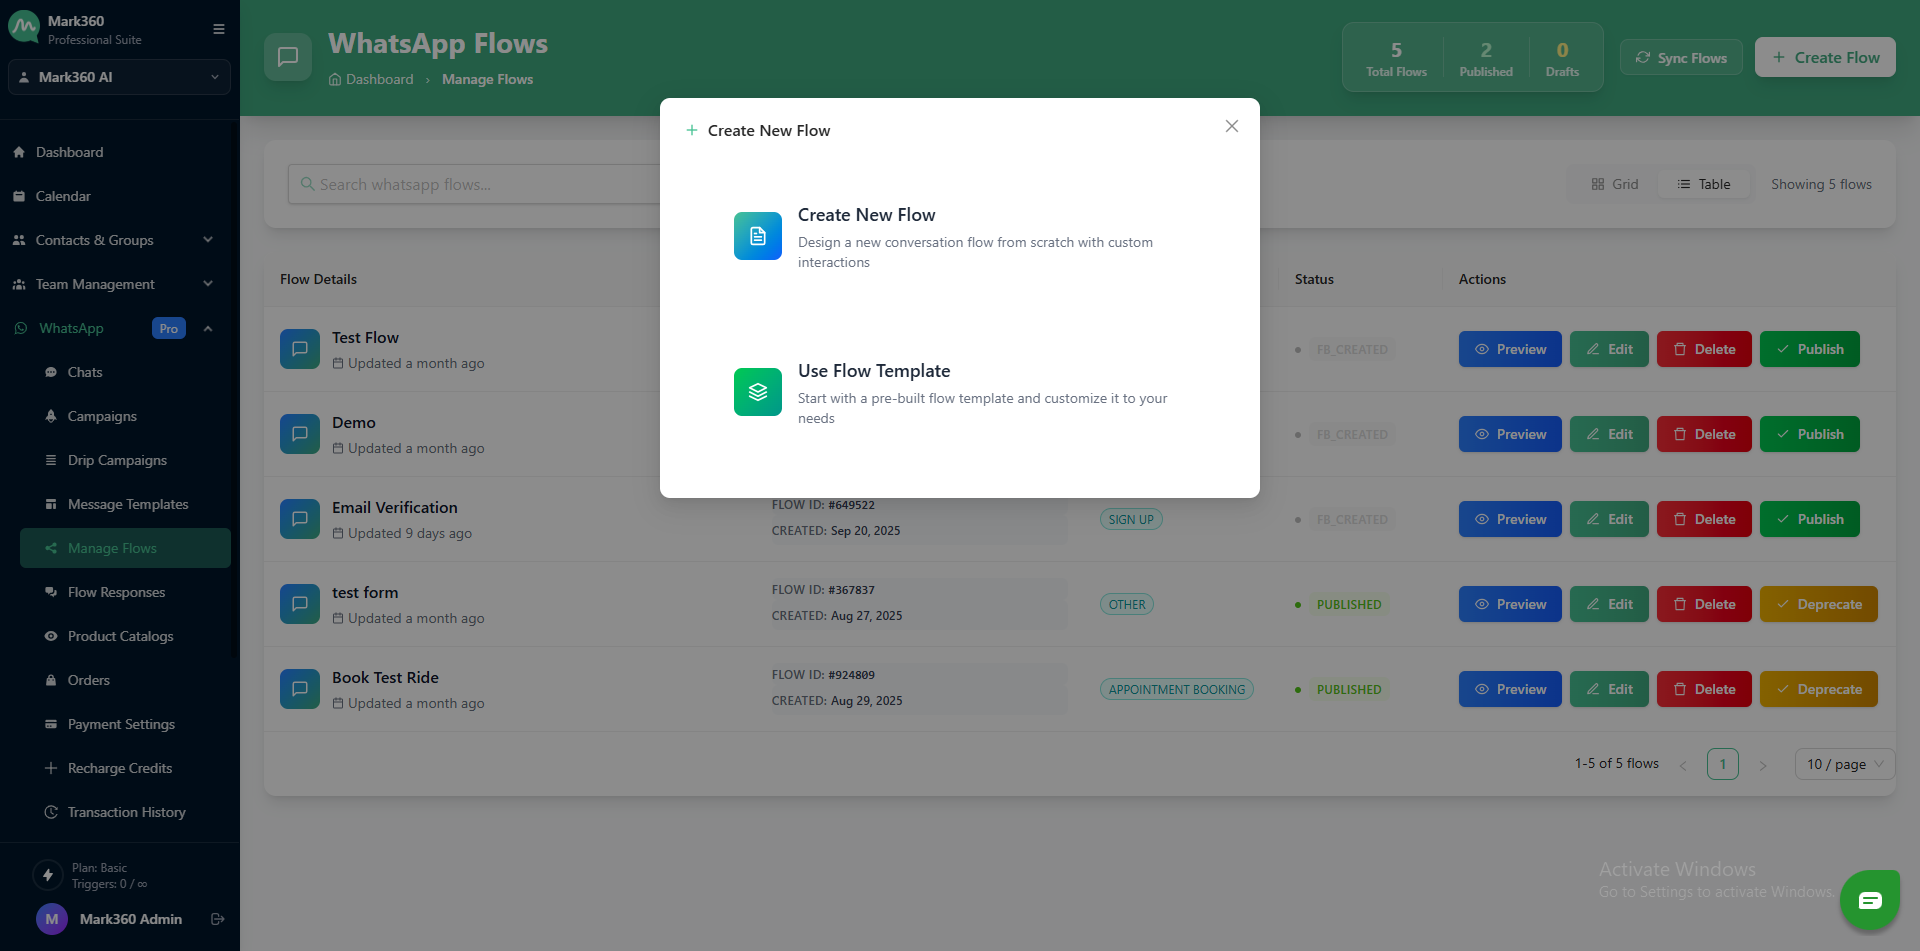Deprecate the test form flow
This screenshot has width=1920, height=951.
(1817, 604)
